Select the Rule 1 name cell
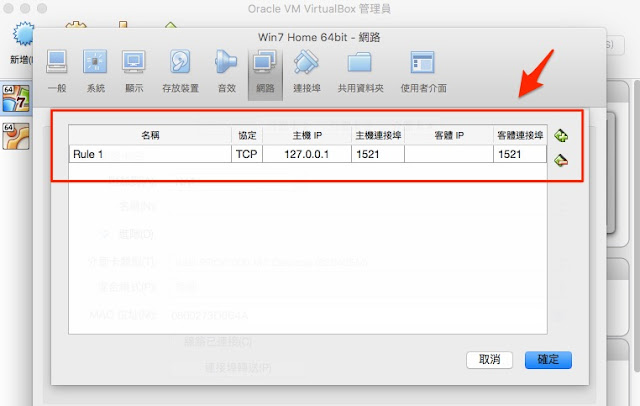640x406 pixels. coord(150,154)
